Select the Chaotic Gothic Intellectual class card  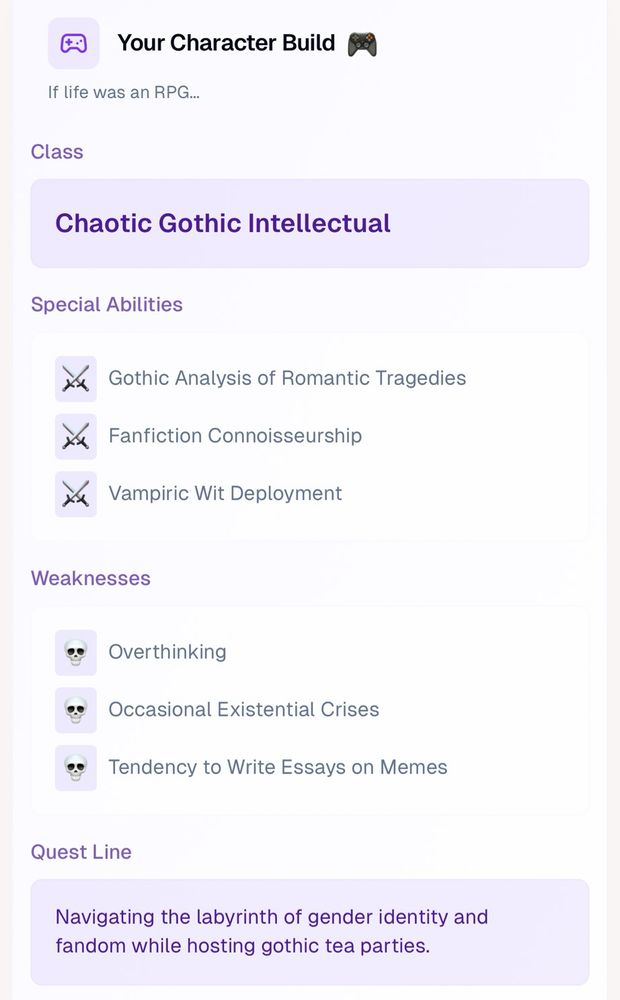[x=310, y=223]
